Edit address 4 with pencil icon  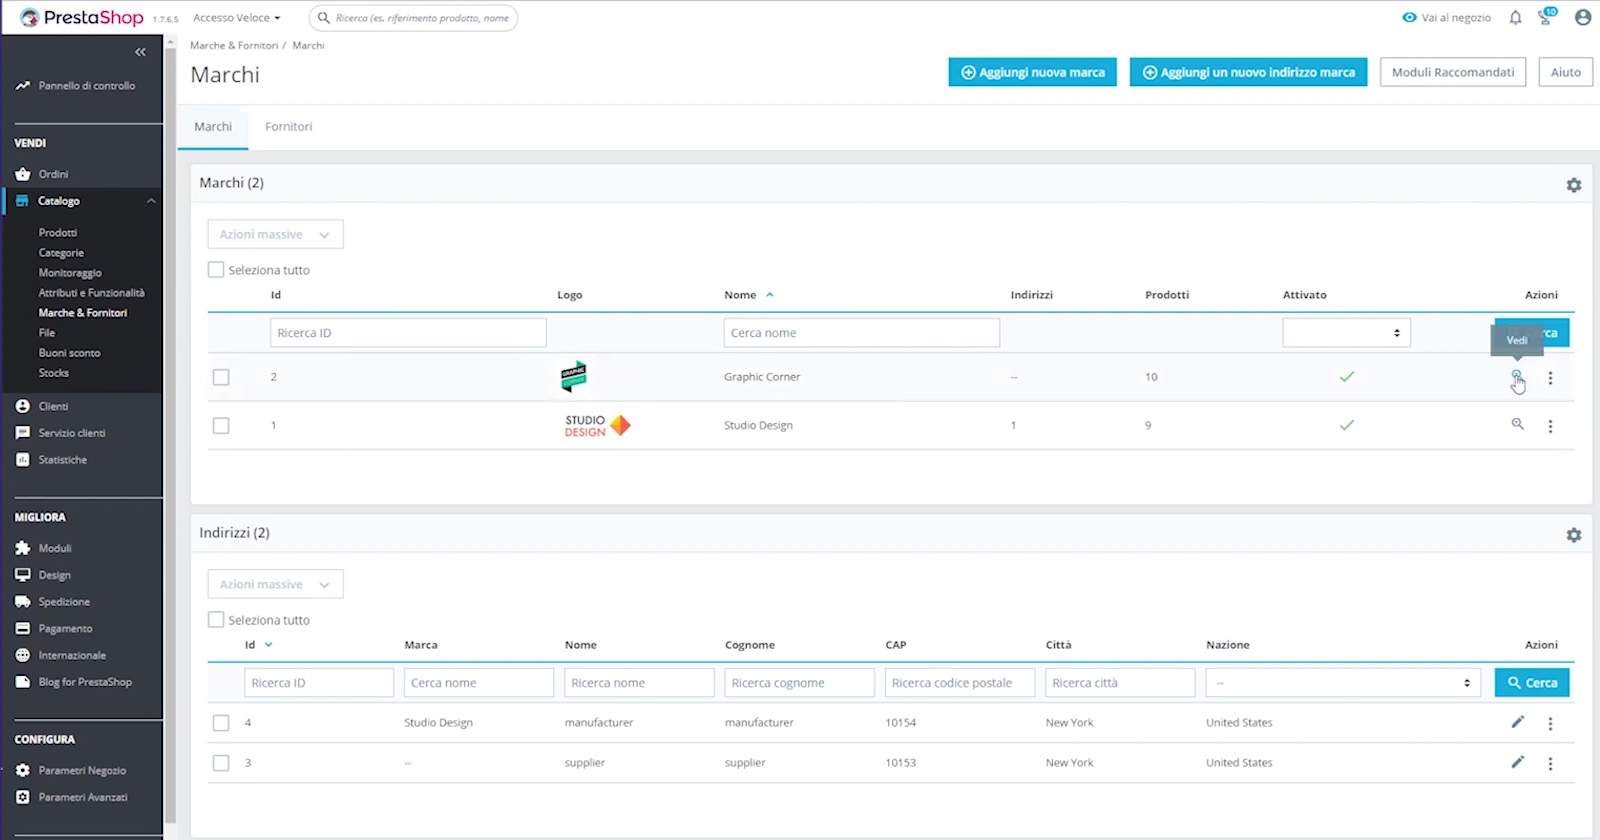tap(1517, 722)
